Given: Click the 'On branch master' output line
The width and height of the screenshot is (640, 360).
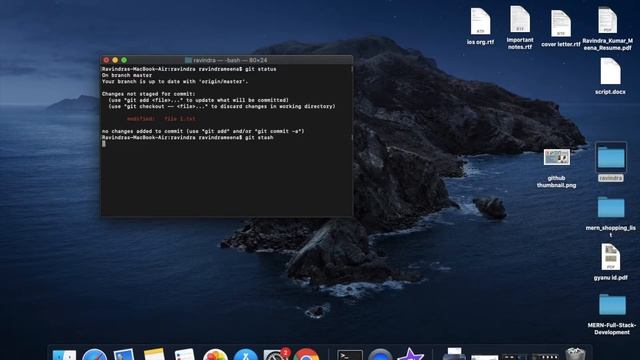Looking at the screenshot, I should 127,75.
